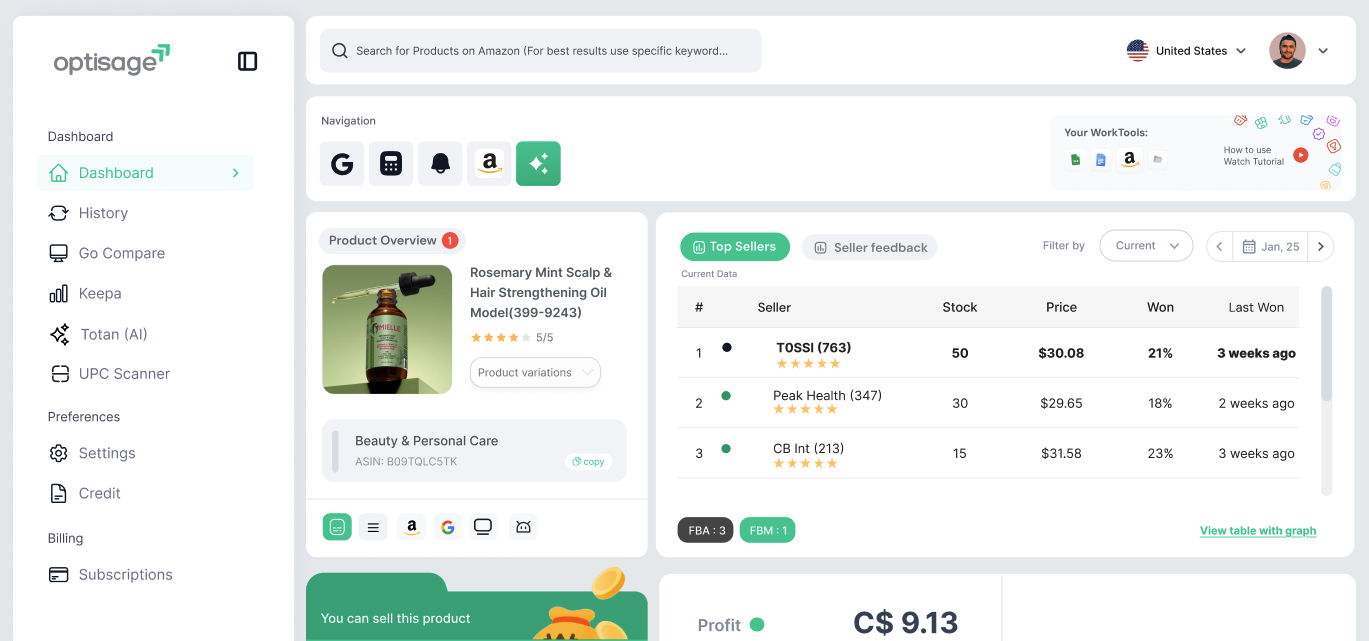Viewport: 1369px width, 641px height.
Task: Click the C$ 9.13 profit value
Action: point(906,623)
